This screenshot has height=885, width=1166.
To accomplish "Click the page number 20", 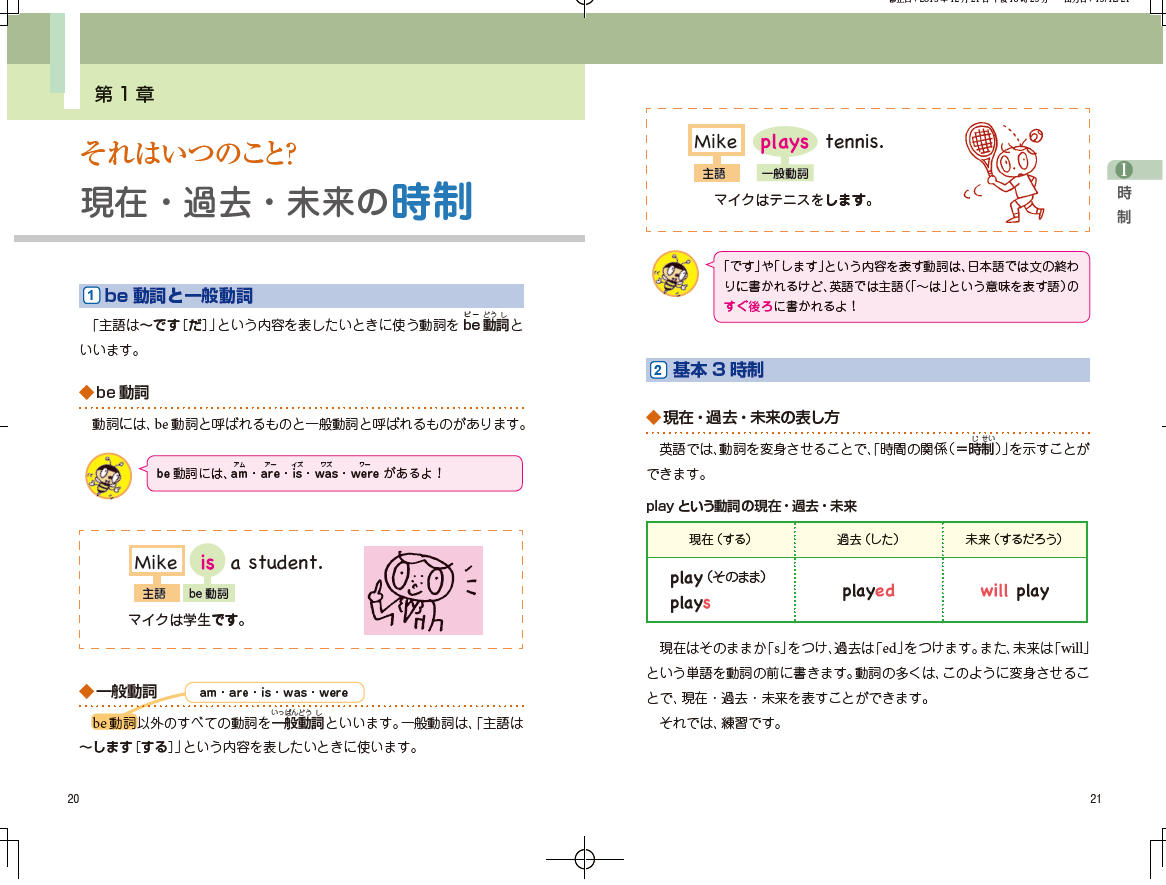I will point(73,798).
